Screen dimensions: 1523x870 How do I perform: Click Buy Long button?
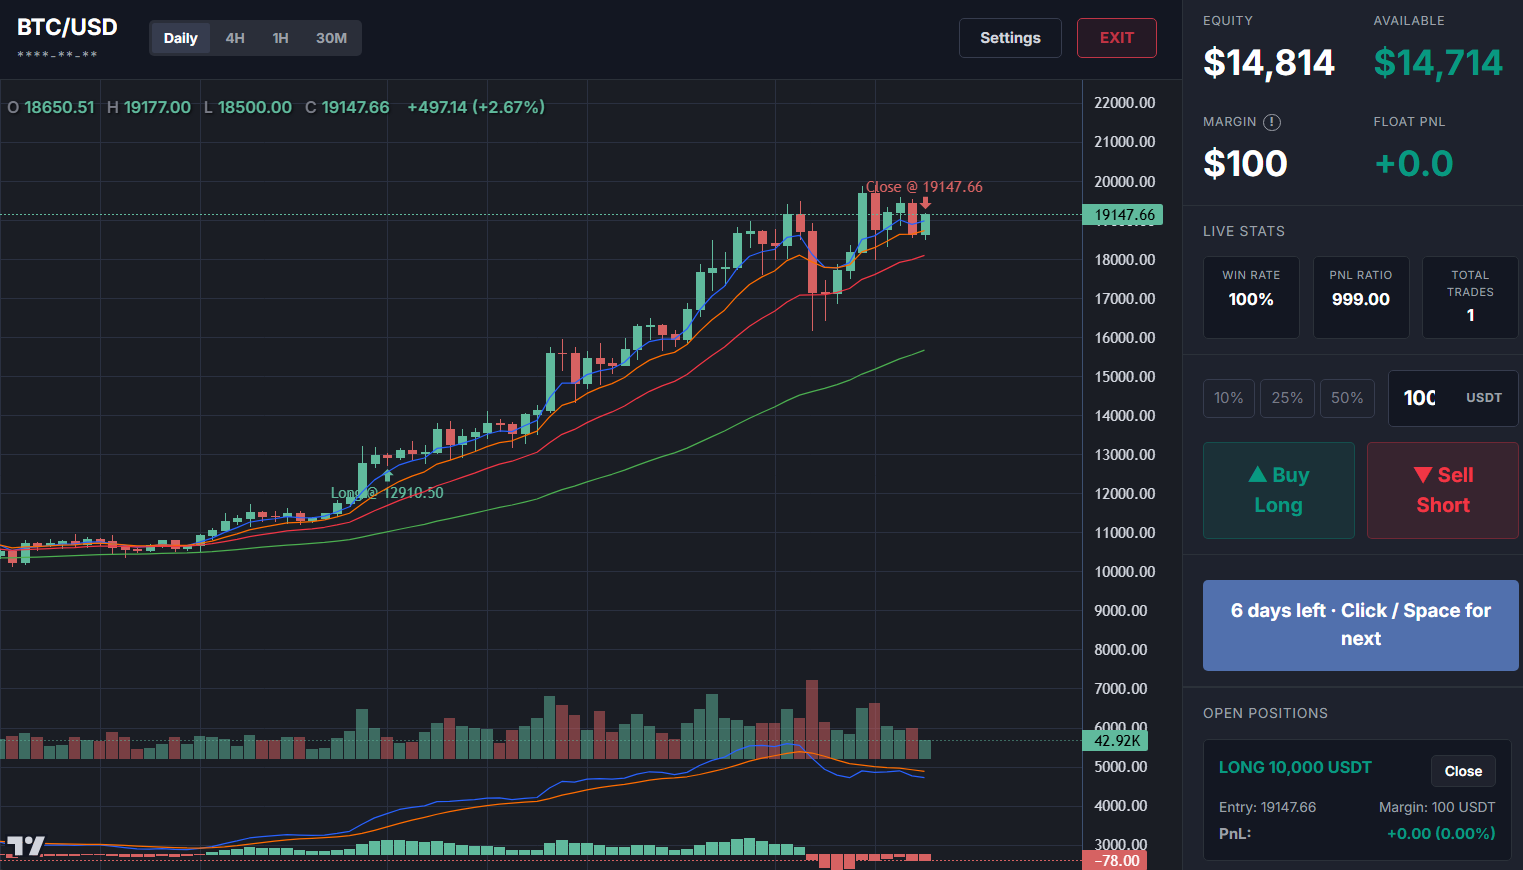pyautogui.click(x=1279, y=490)
